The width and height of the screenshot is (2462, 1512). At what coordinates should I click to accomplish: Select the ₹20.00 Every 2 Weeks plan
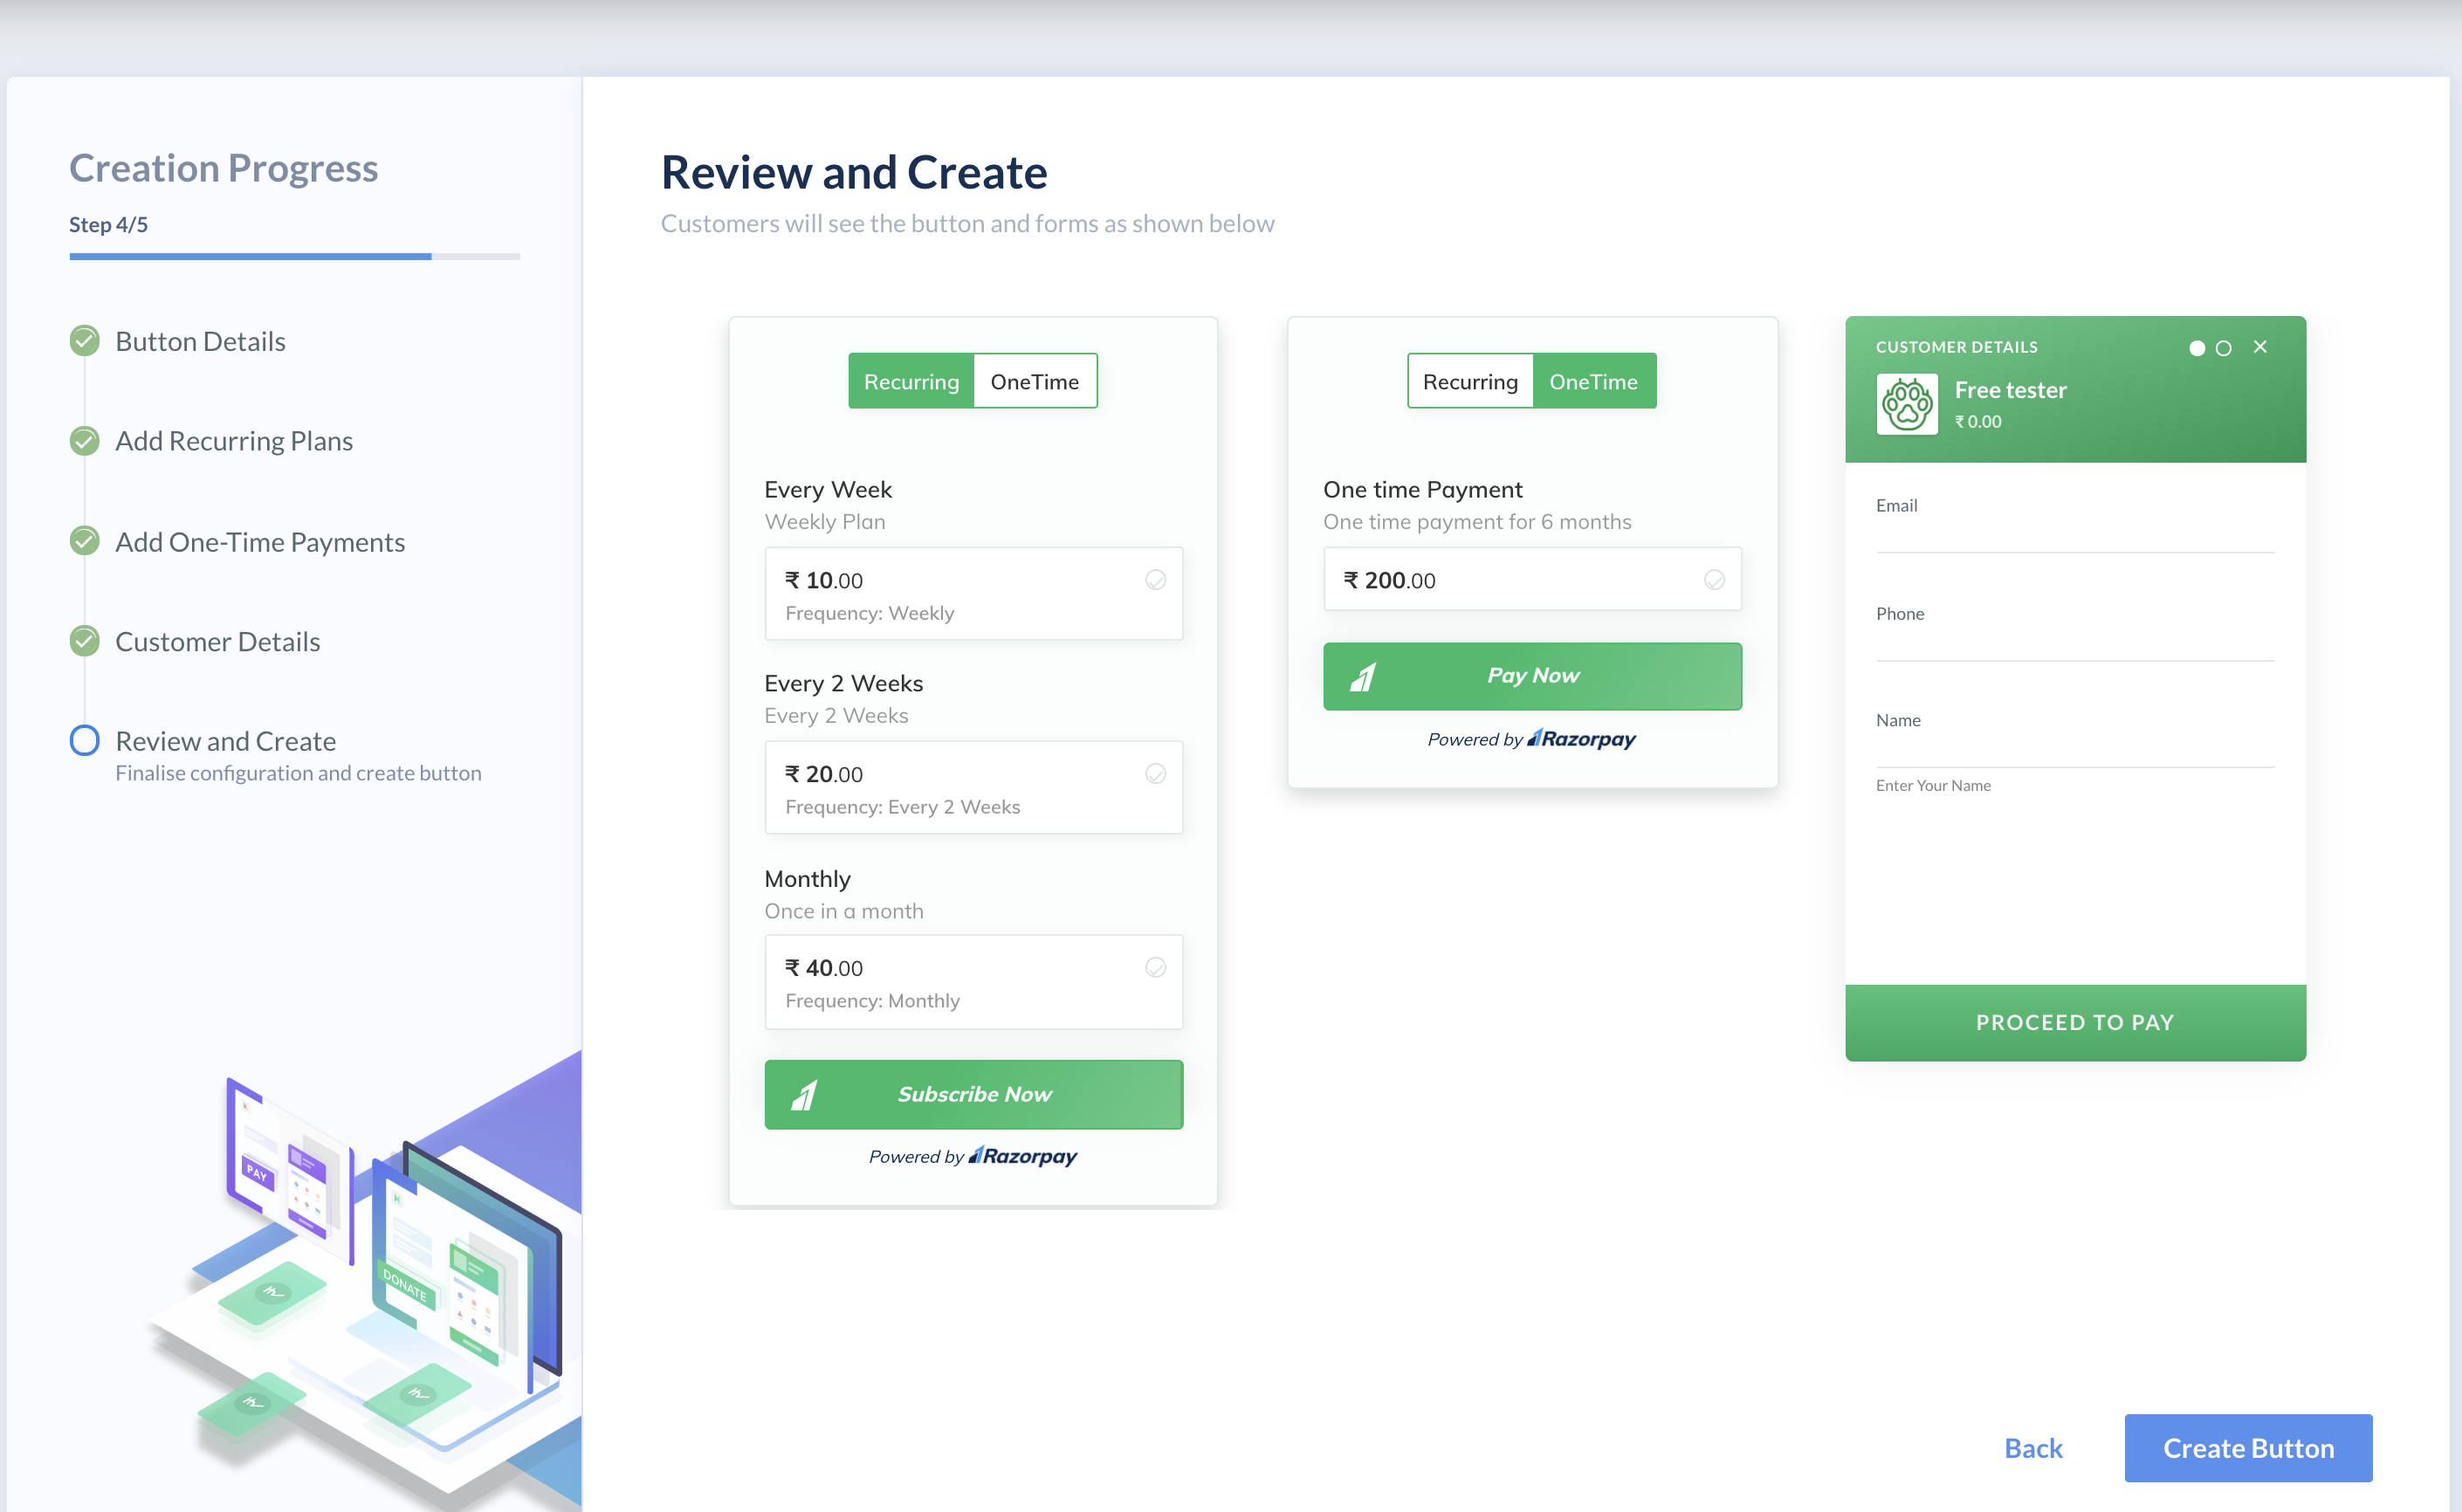point(973,788)
